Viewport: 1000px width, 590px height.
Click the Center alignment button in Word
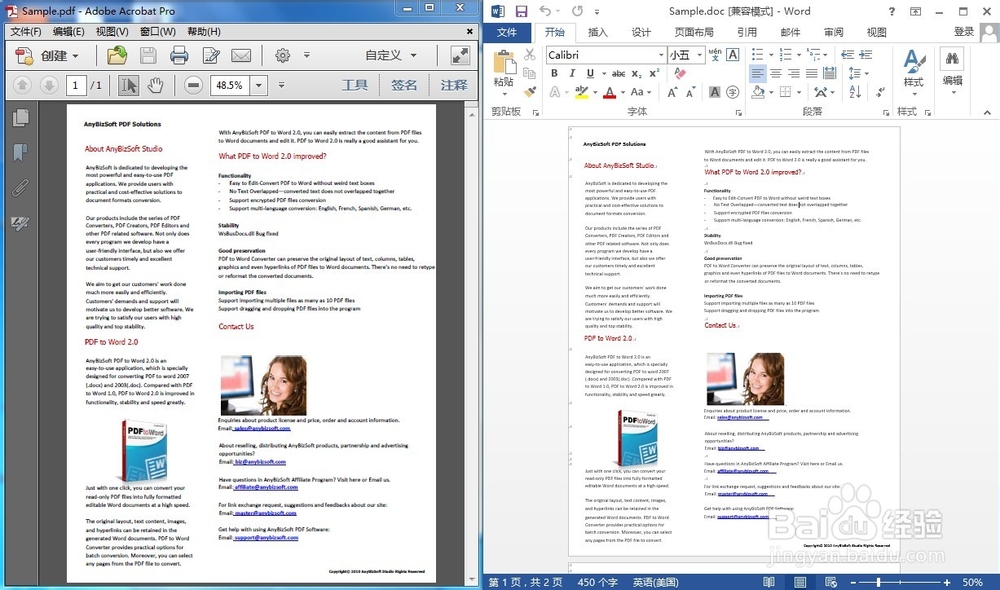pyautogui.click(x=776, y=73)
